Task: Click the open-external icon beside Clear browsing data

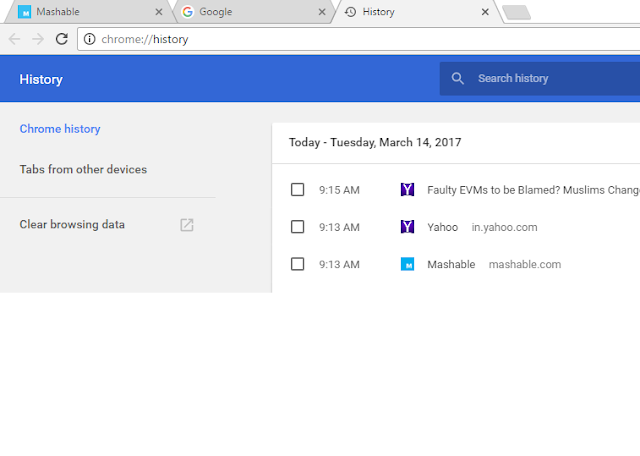Action: (187, 225)
